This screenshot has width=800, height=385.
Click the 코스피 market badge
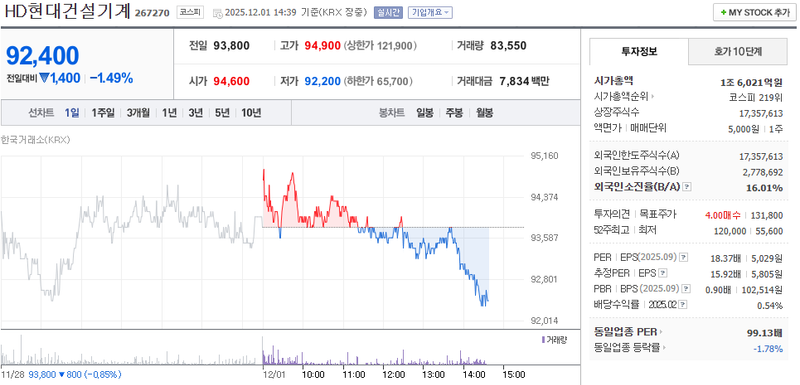point(190,13)
